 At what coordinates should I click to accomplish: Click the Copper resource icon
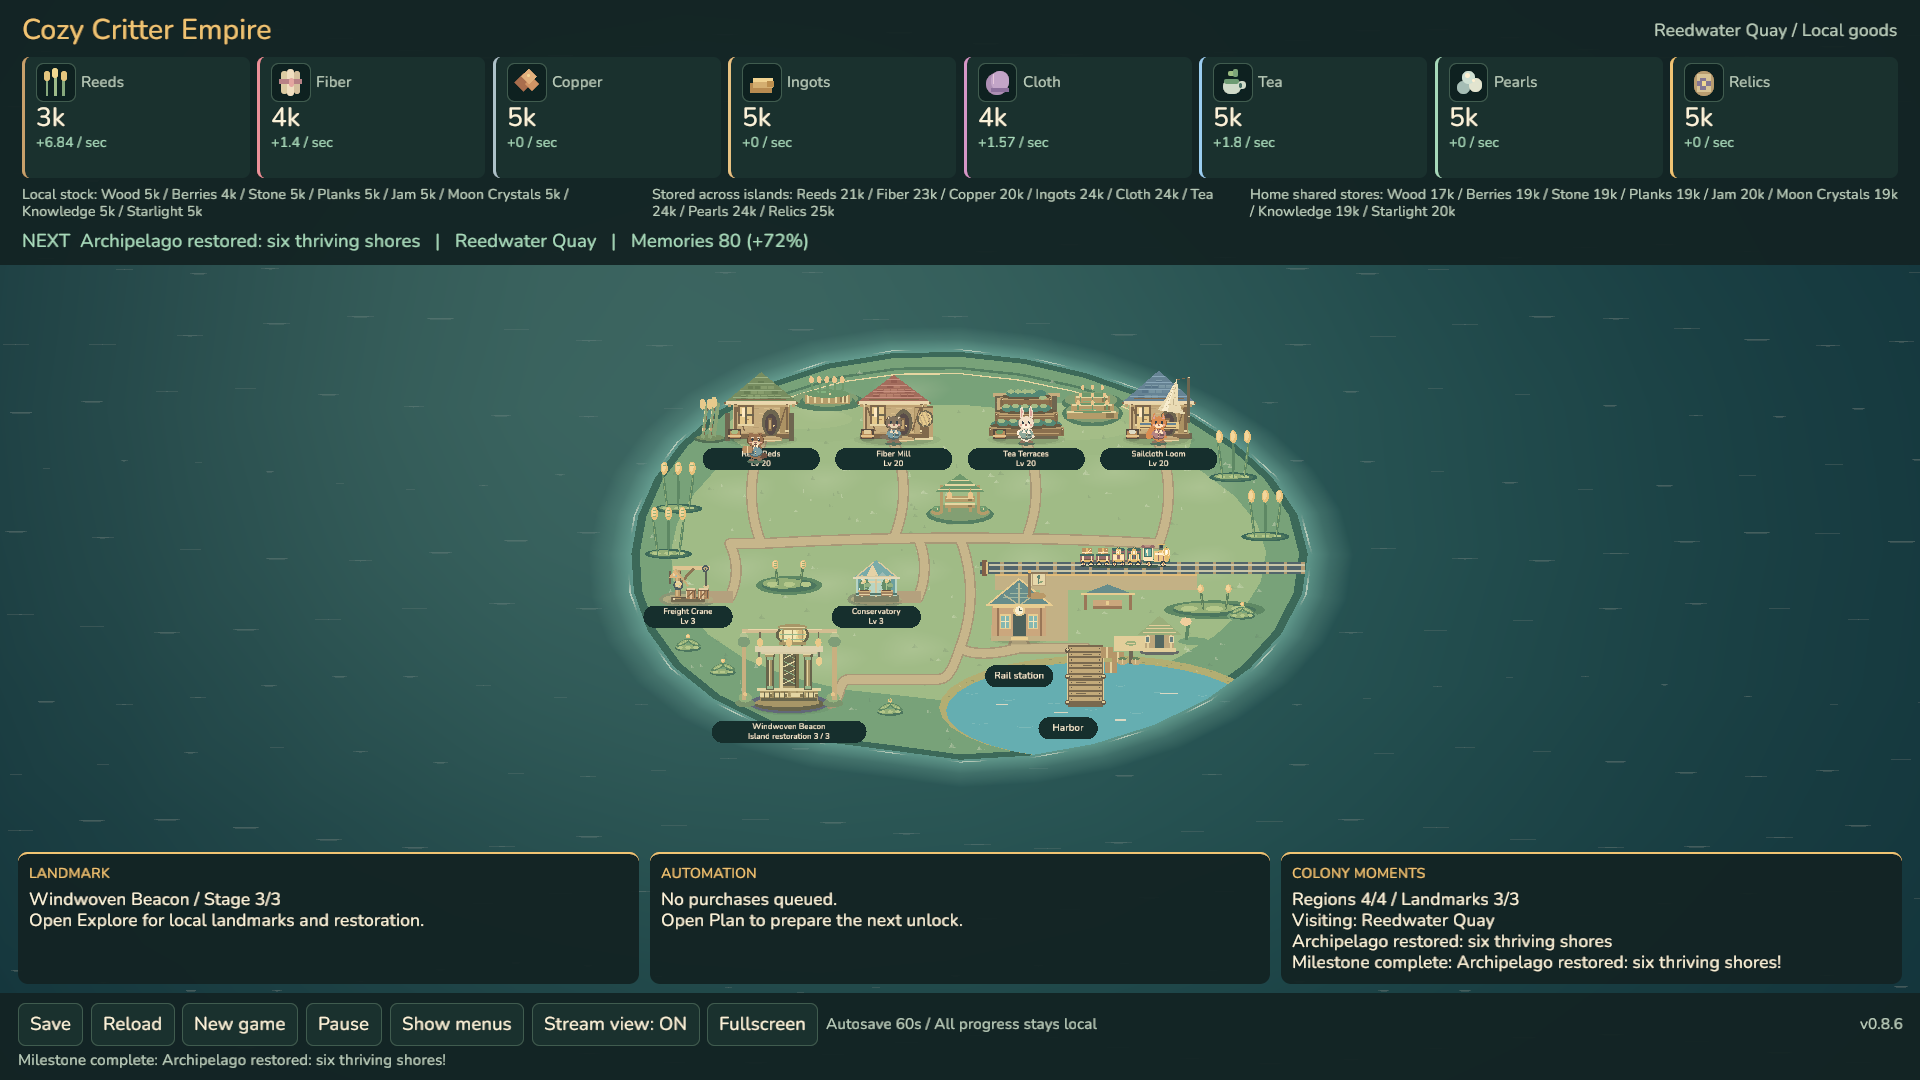526,82
